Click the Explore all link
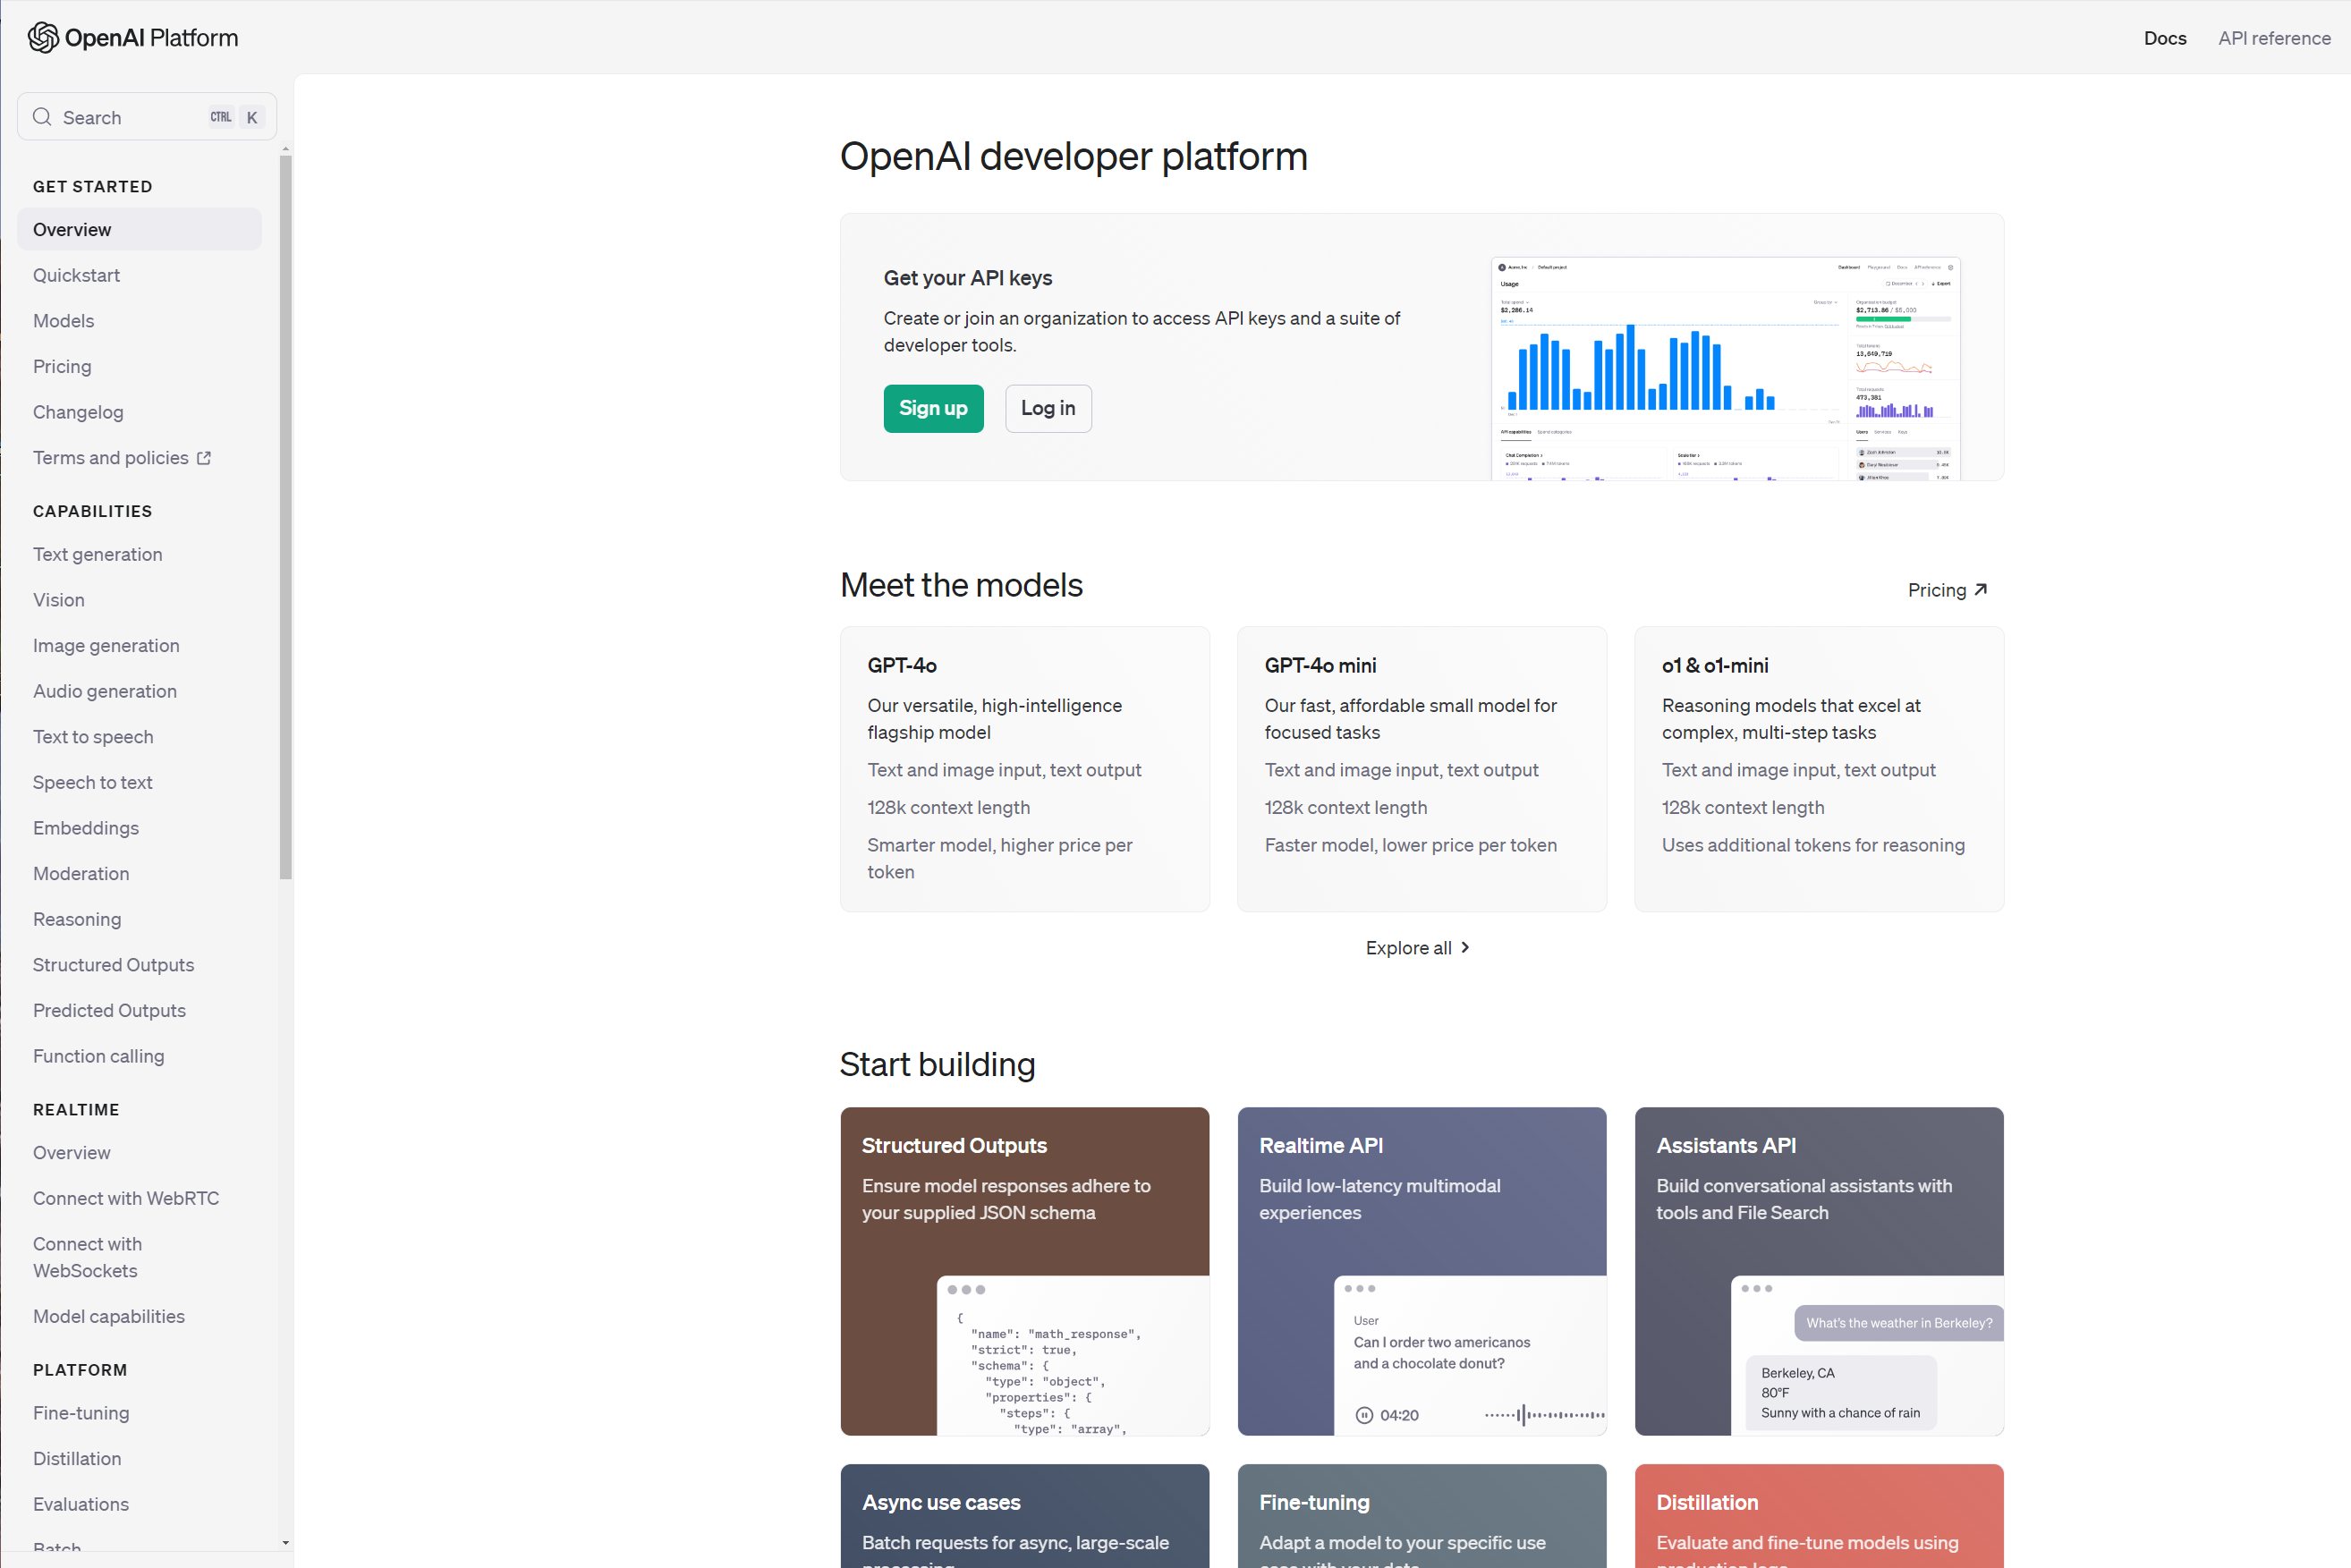Viewport: 2351px width, 1568px height. click(x=1418, y=948)
